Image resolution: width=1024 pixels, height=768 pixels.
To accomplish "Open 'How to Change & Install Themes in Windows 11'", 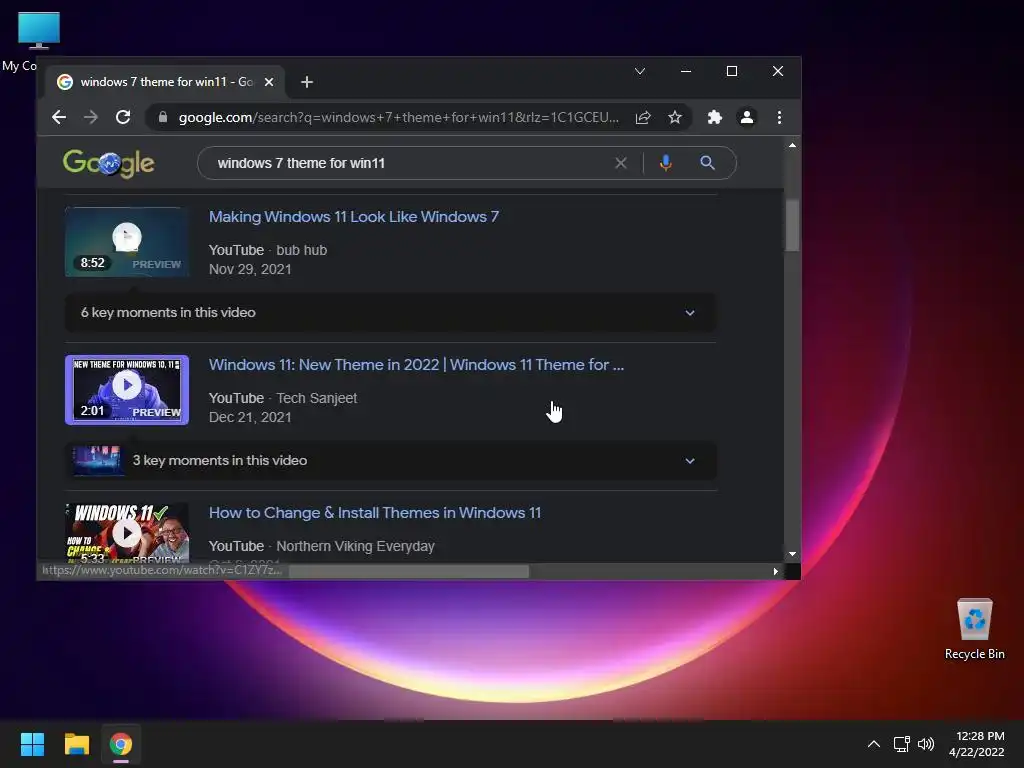I will [x=375, y=513].
